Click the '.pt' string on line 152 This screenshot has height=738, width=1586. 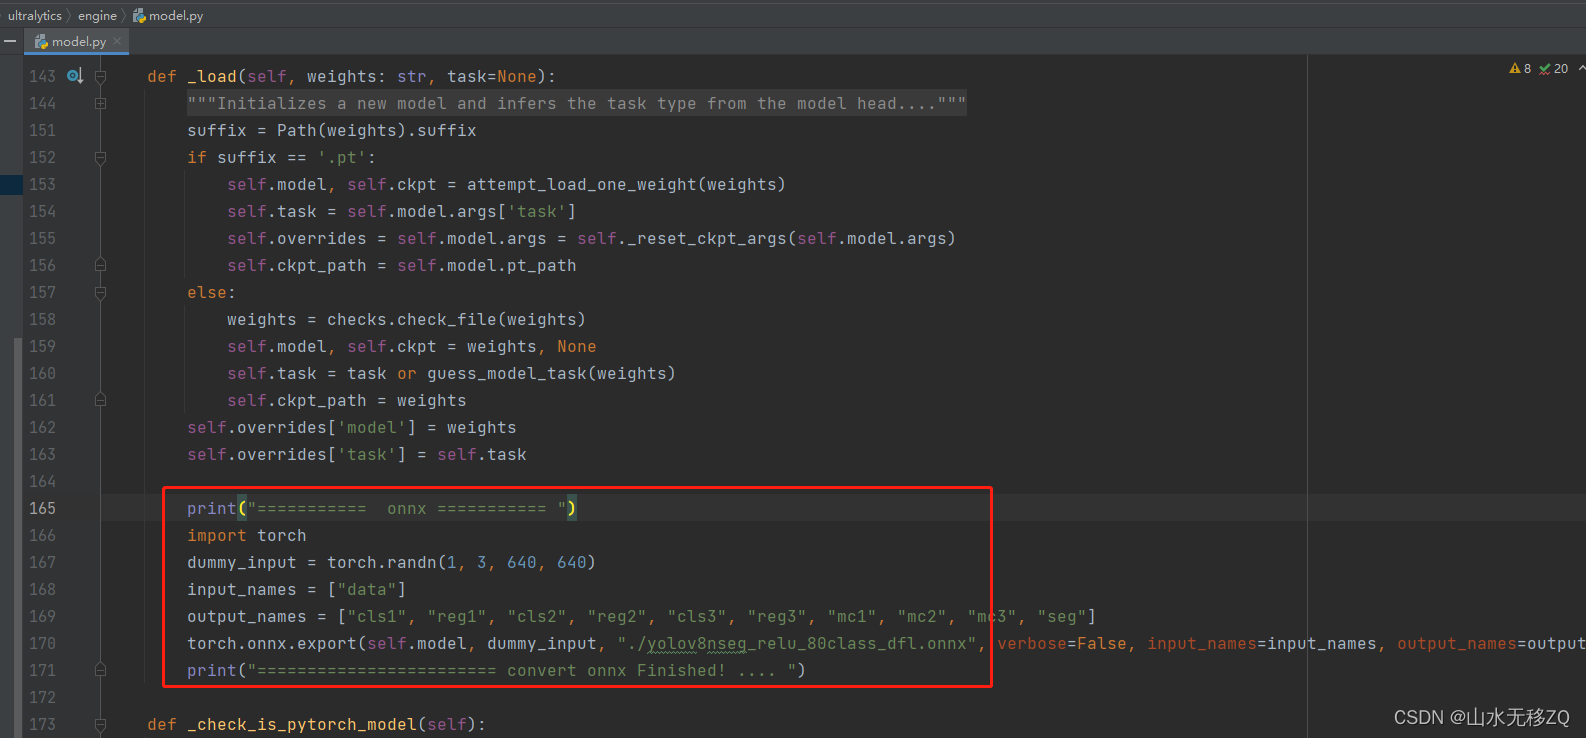tap(342, 158)
